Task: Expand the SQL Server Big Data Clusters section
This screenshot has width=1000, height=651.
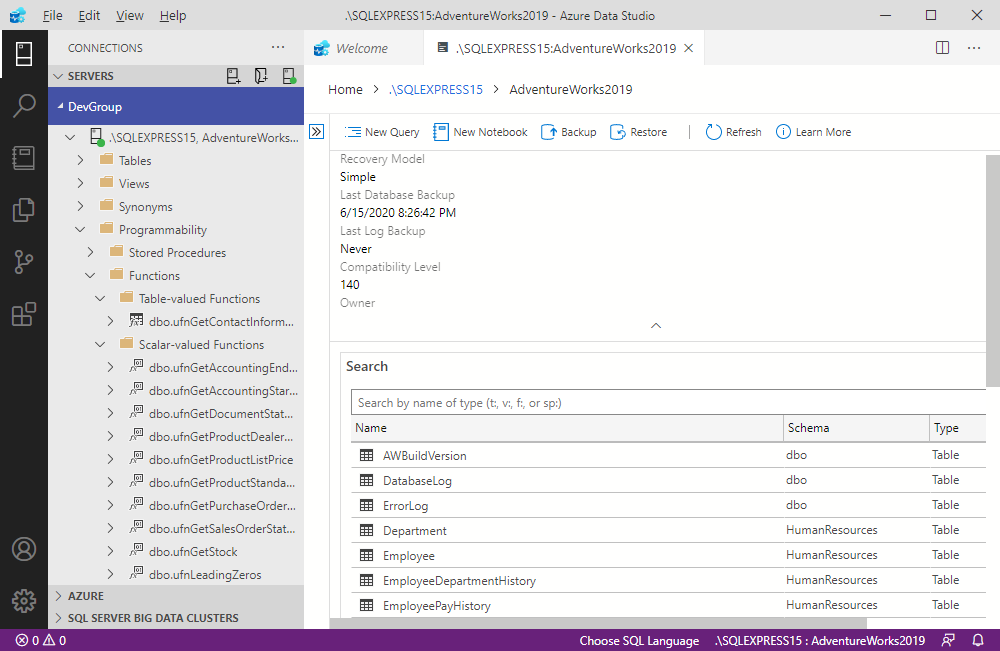Action: click(176, 618)
